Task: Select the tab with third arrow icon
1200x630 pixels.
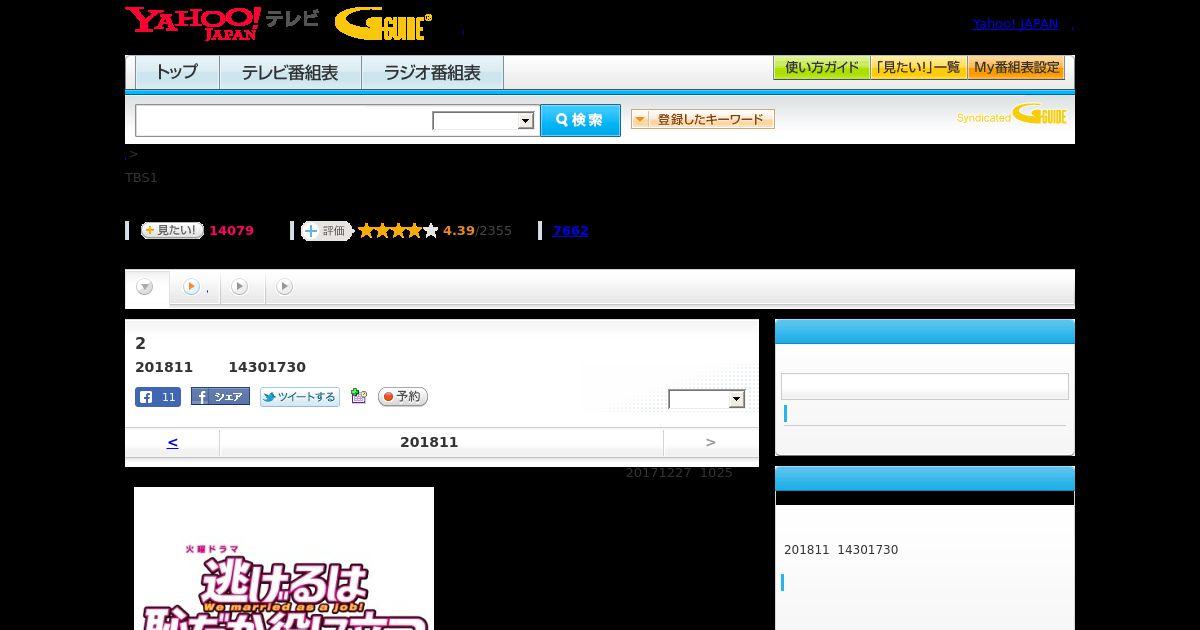Action: [x=240, y=287]
